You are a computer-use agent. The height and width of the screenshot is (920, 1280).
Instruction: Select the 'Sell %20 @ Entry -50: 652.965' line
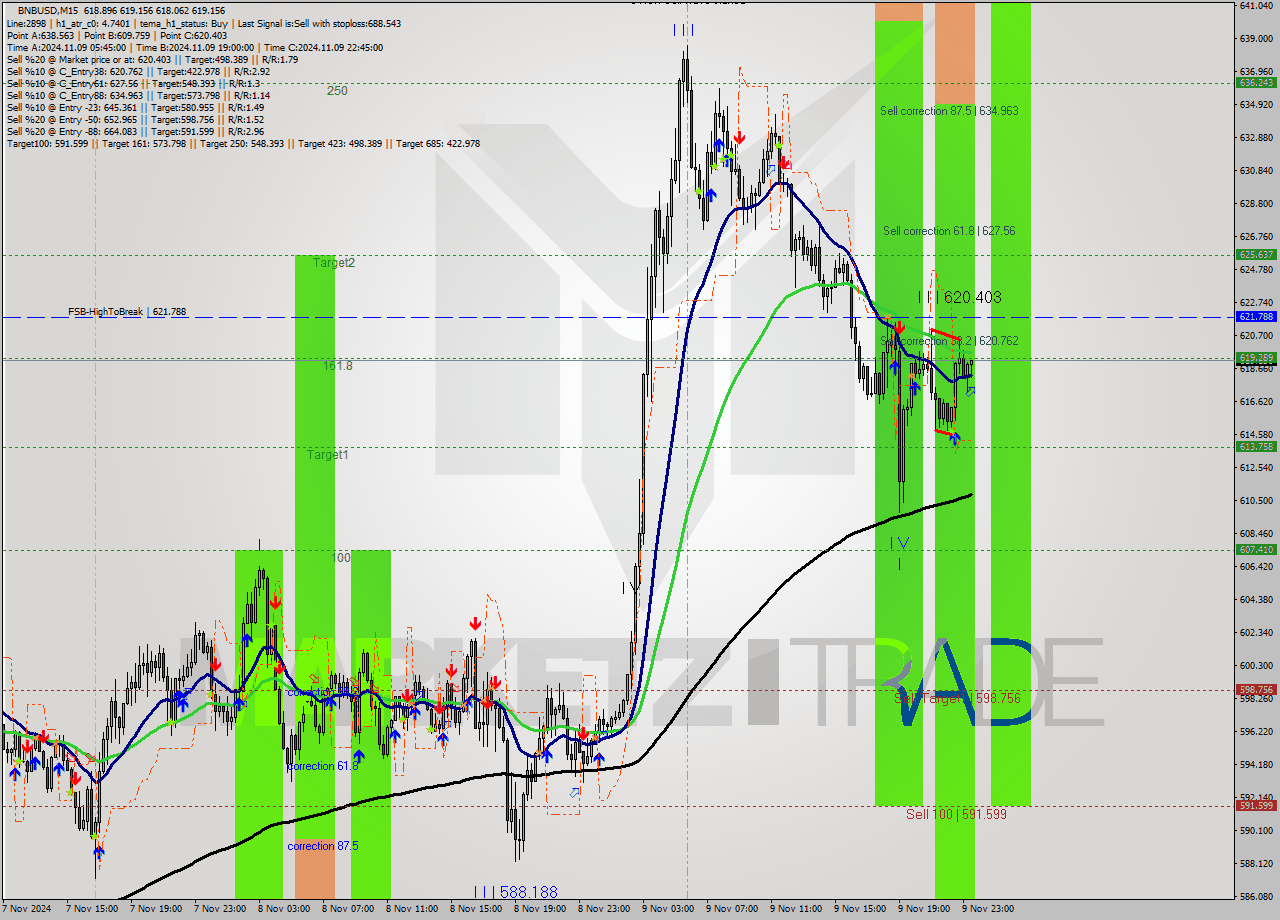pos(135,119)
